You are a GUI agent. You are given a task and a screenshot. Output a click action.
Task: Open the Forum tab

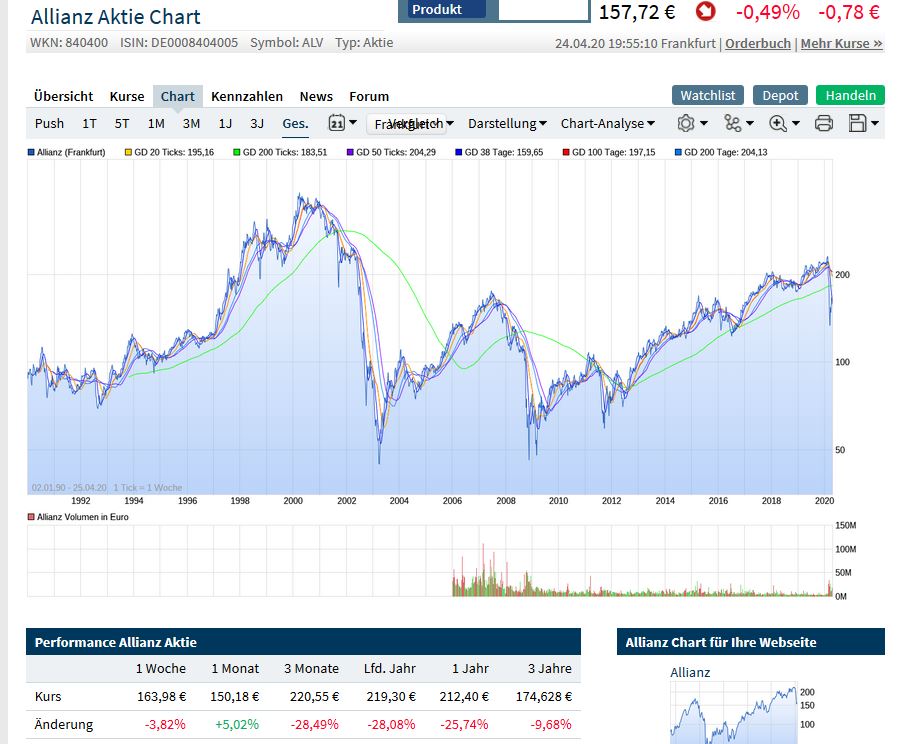tap(369, 96)
